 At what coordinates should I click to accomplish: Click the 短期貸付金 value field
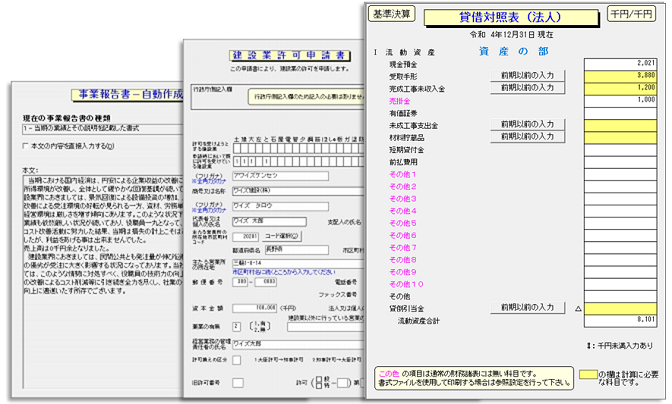620,150
